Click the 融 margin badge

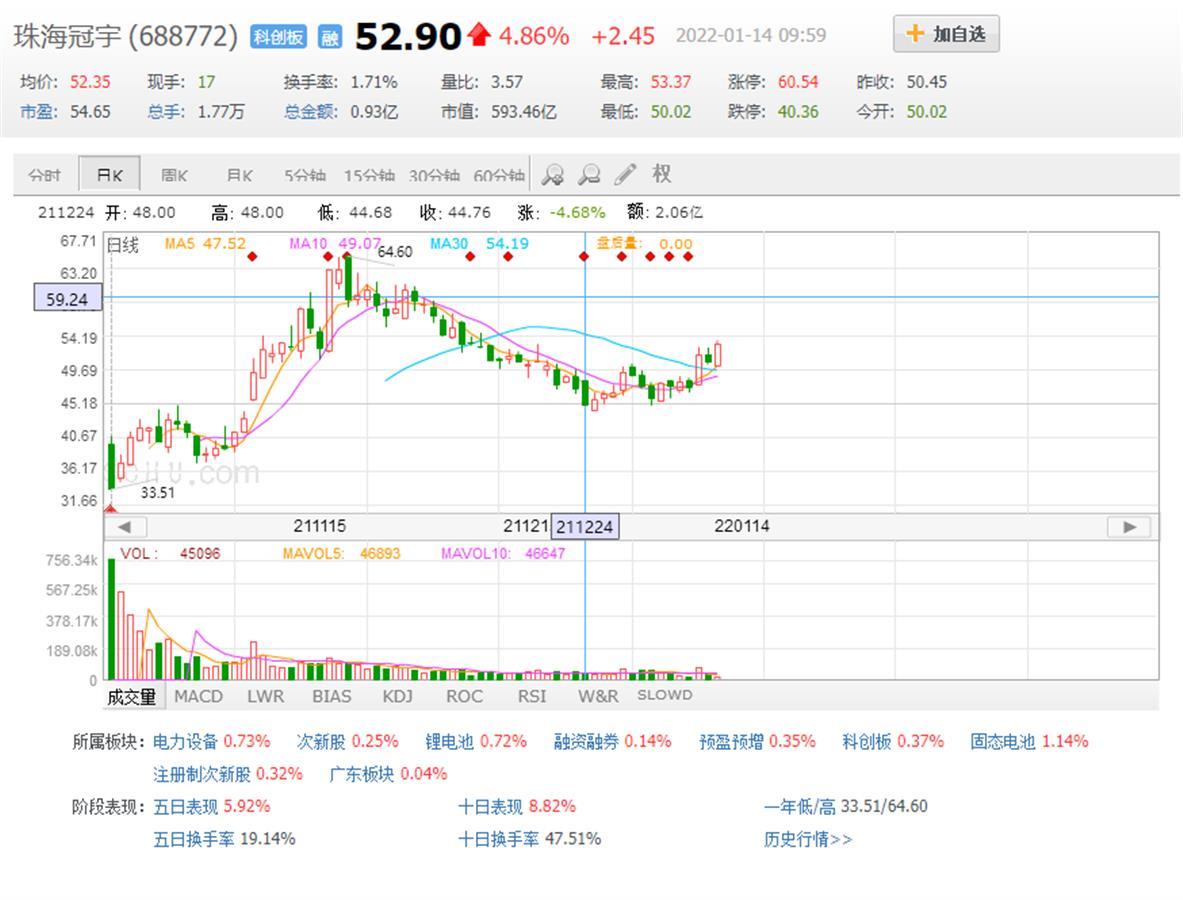pyautogui.click(x=330, y=36)
